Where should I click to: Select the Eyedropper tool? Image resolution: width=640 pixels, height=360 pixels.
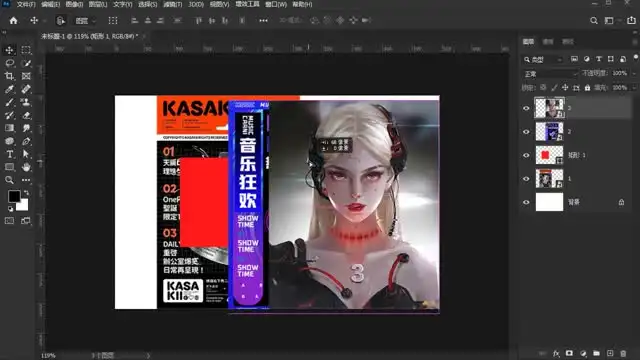coord(9,89)
